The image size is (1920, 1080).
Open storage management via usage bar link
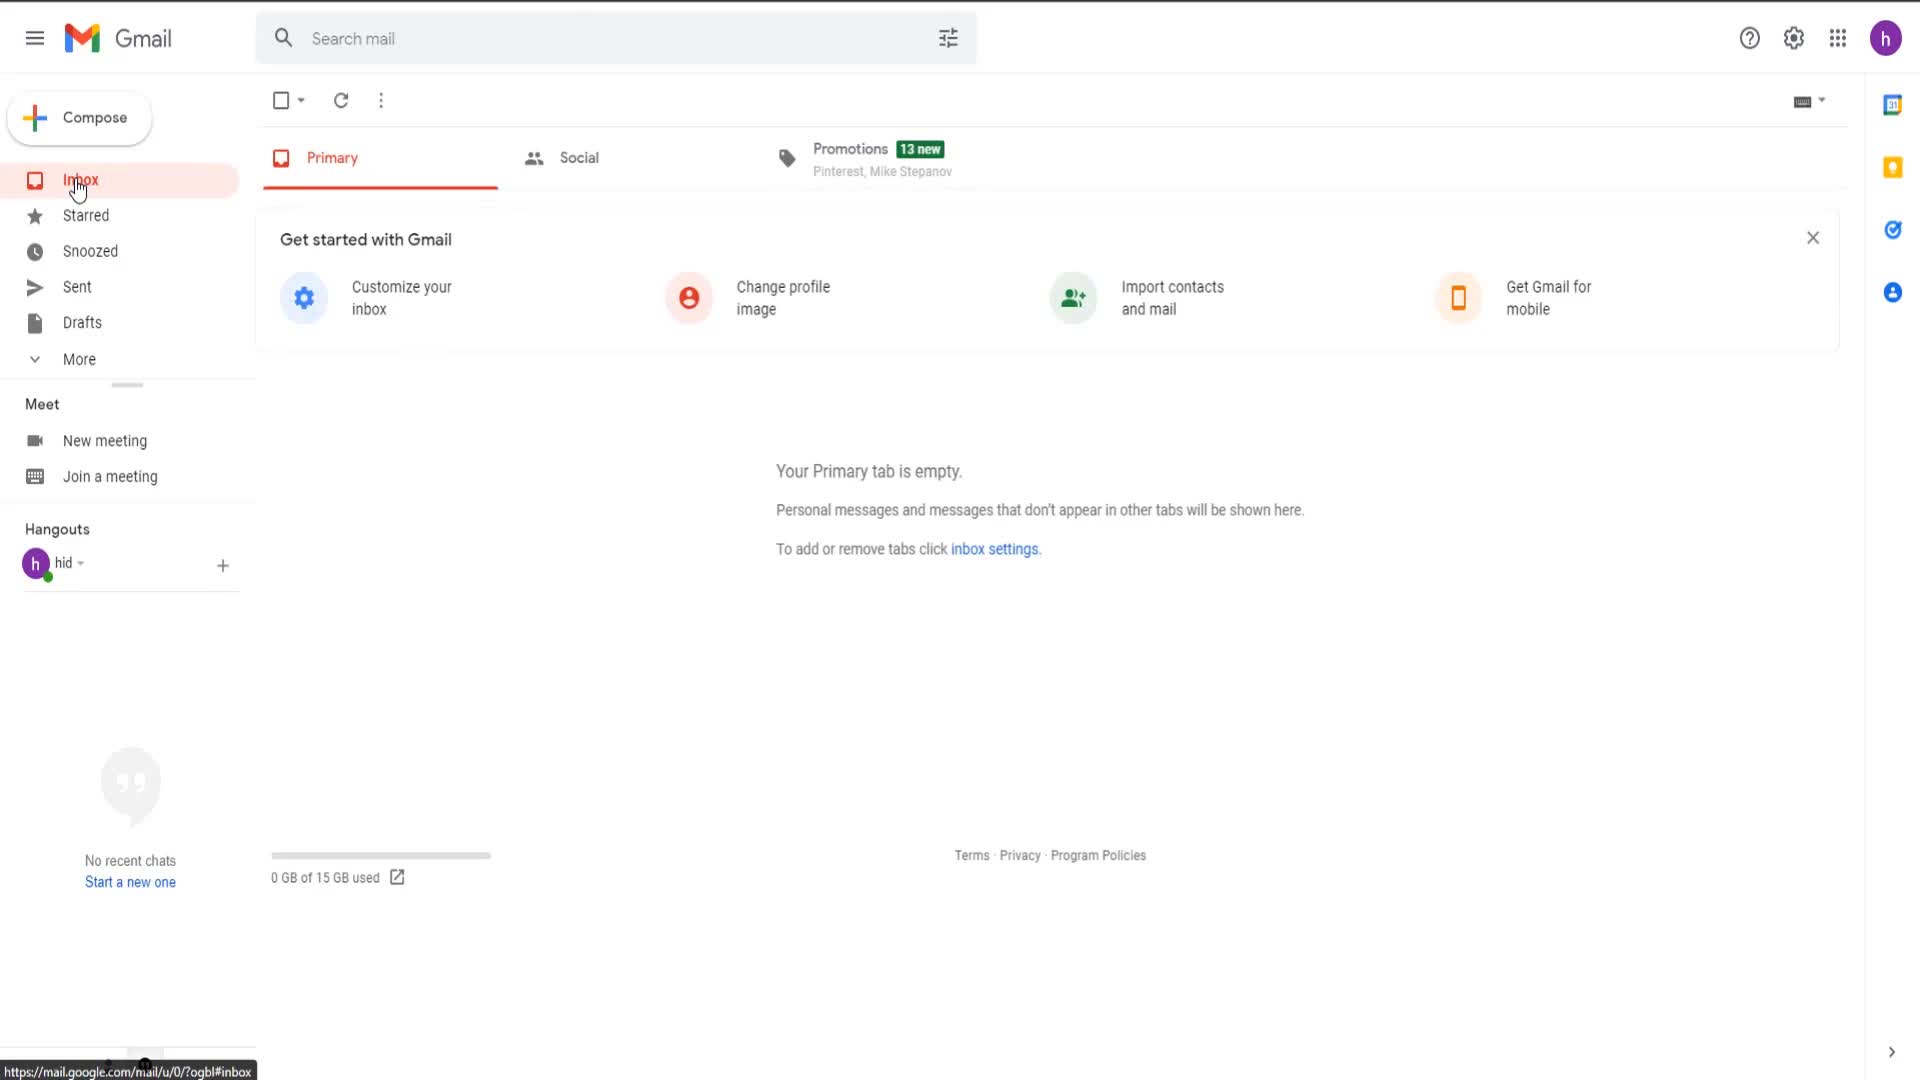[x=397, y=877]
